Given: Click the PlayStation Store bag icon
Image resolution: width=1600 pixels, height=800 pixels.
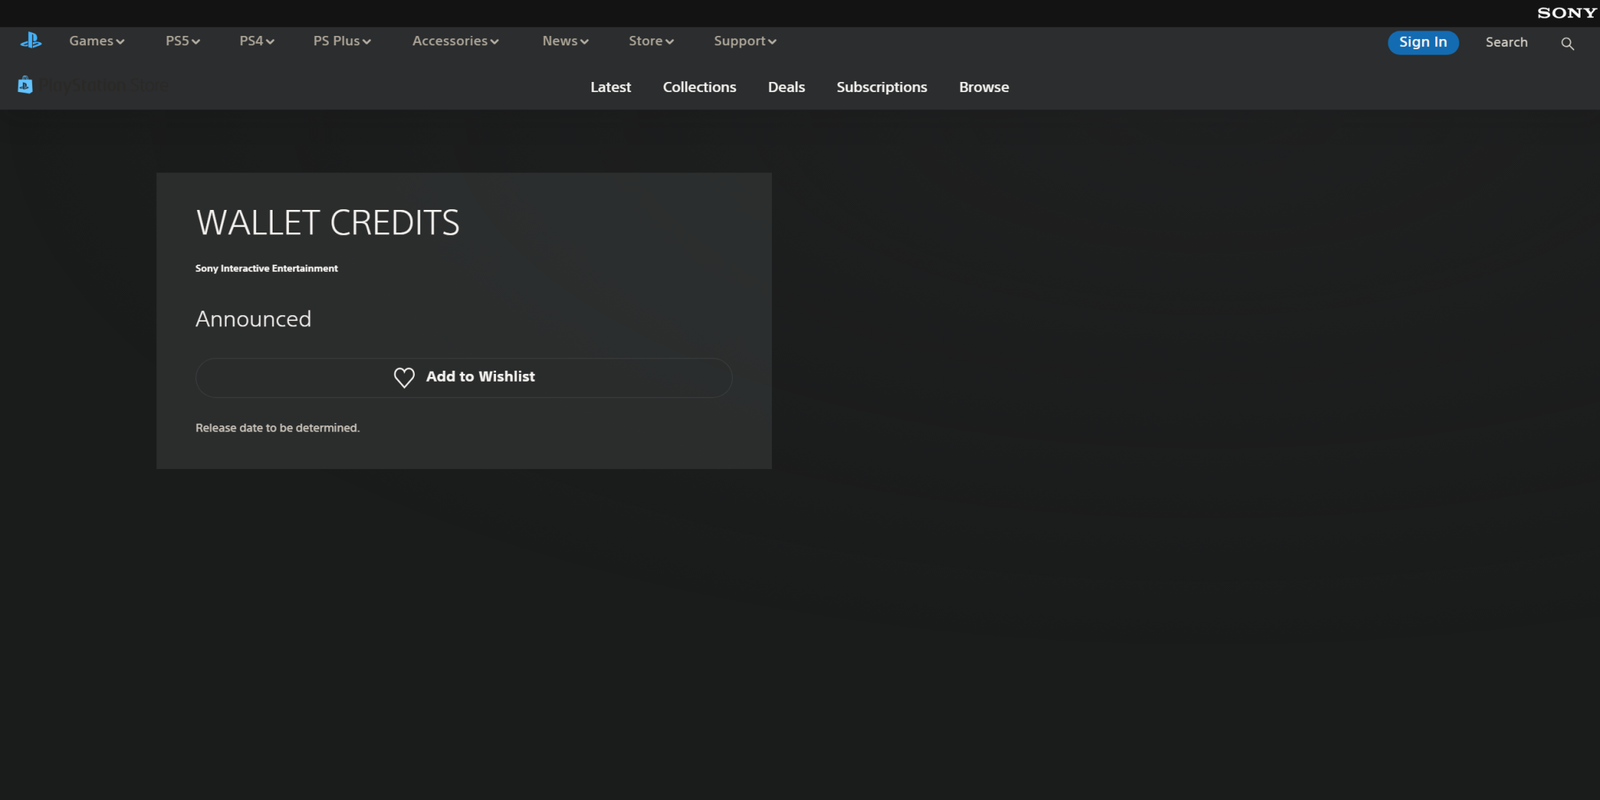Looking at the screenshot, I should (25, 86).
